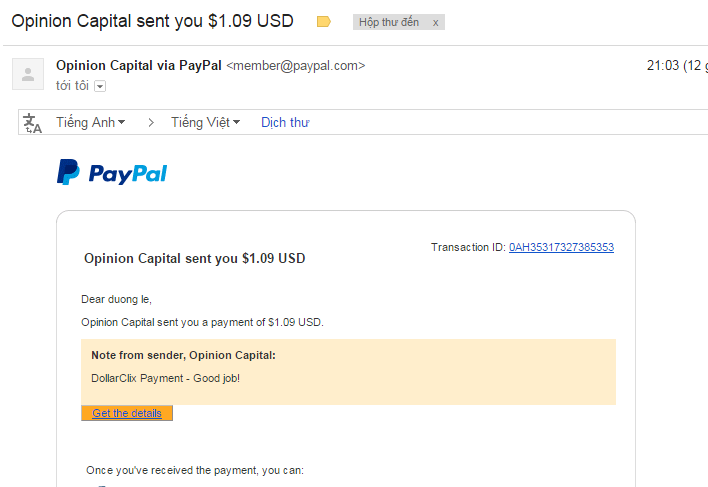The width and height of the screenshot is (708, 487).
Task: Click the translate icon
Action: pos(33,123)
